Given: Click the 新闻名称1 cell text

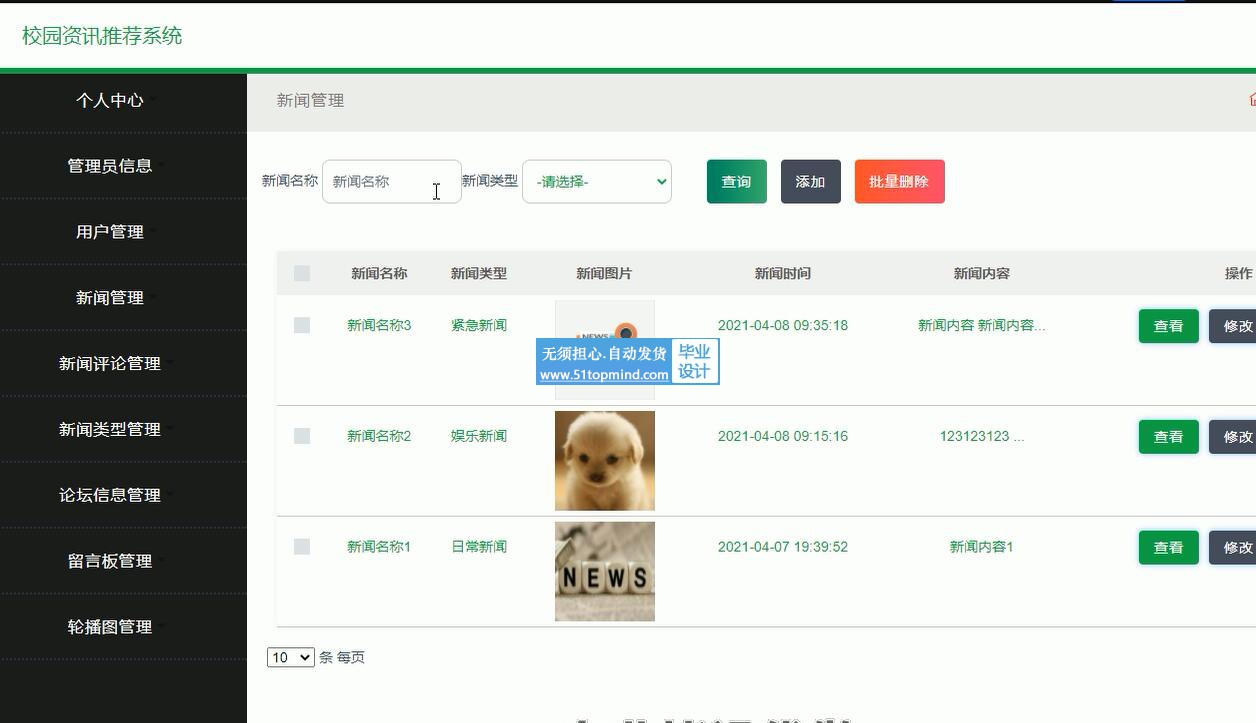Looking at the screenshot, I should click(x=379, y=547).
